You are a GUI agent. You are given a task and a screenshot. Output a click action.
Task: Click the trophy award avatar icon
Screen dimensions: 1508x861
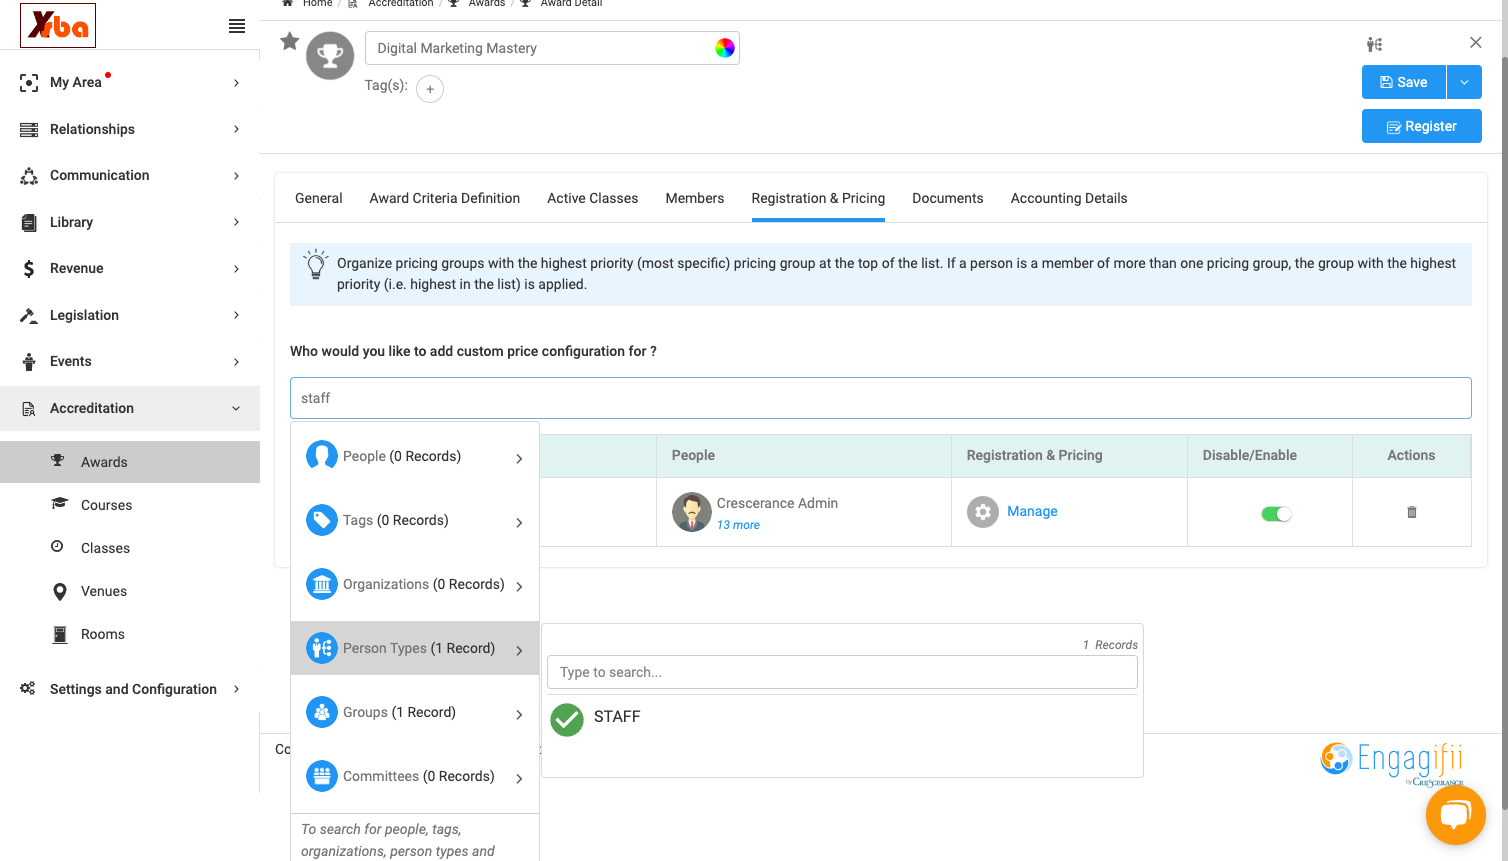click(x=330, y=56)
